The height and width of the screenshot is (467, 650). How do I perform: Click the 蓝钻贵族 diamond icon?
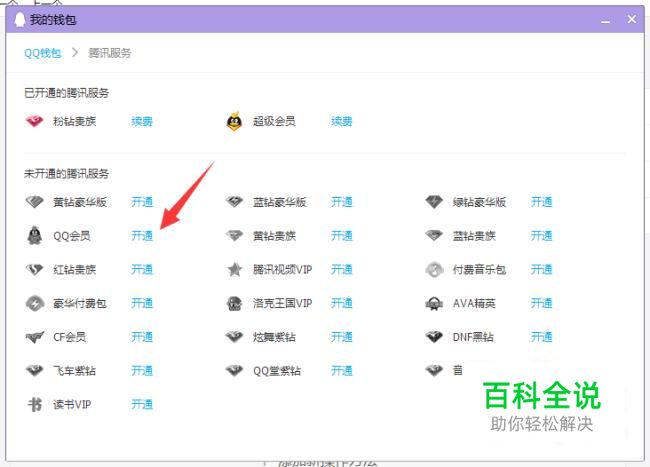[434, 236]
